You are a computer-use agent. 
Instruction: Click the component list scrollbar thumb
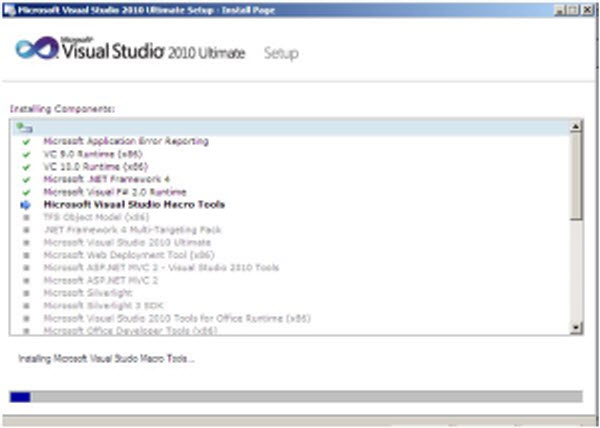coord(576,176)
